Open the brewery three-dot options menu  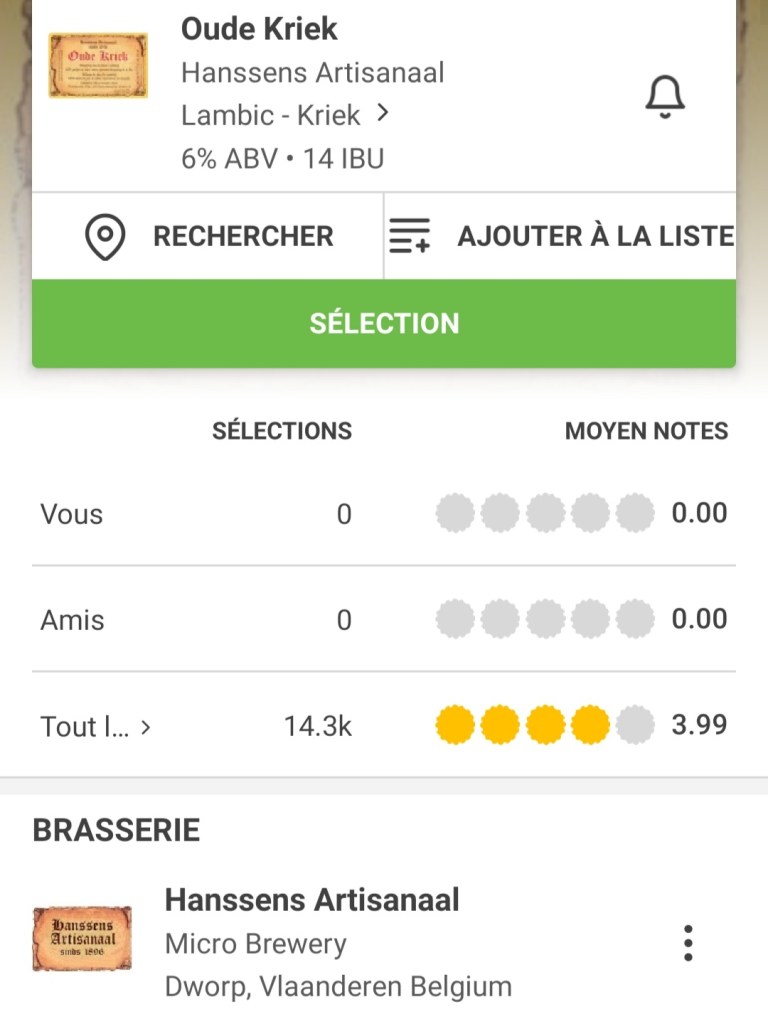[x=687, y=943]
